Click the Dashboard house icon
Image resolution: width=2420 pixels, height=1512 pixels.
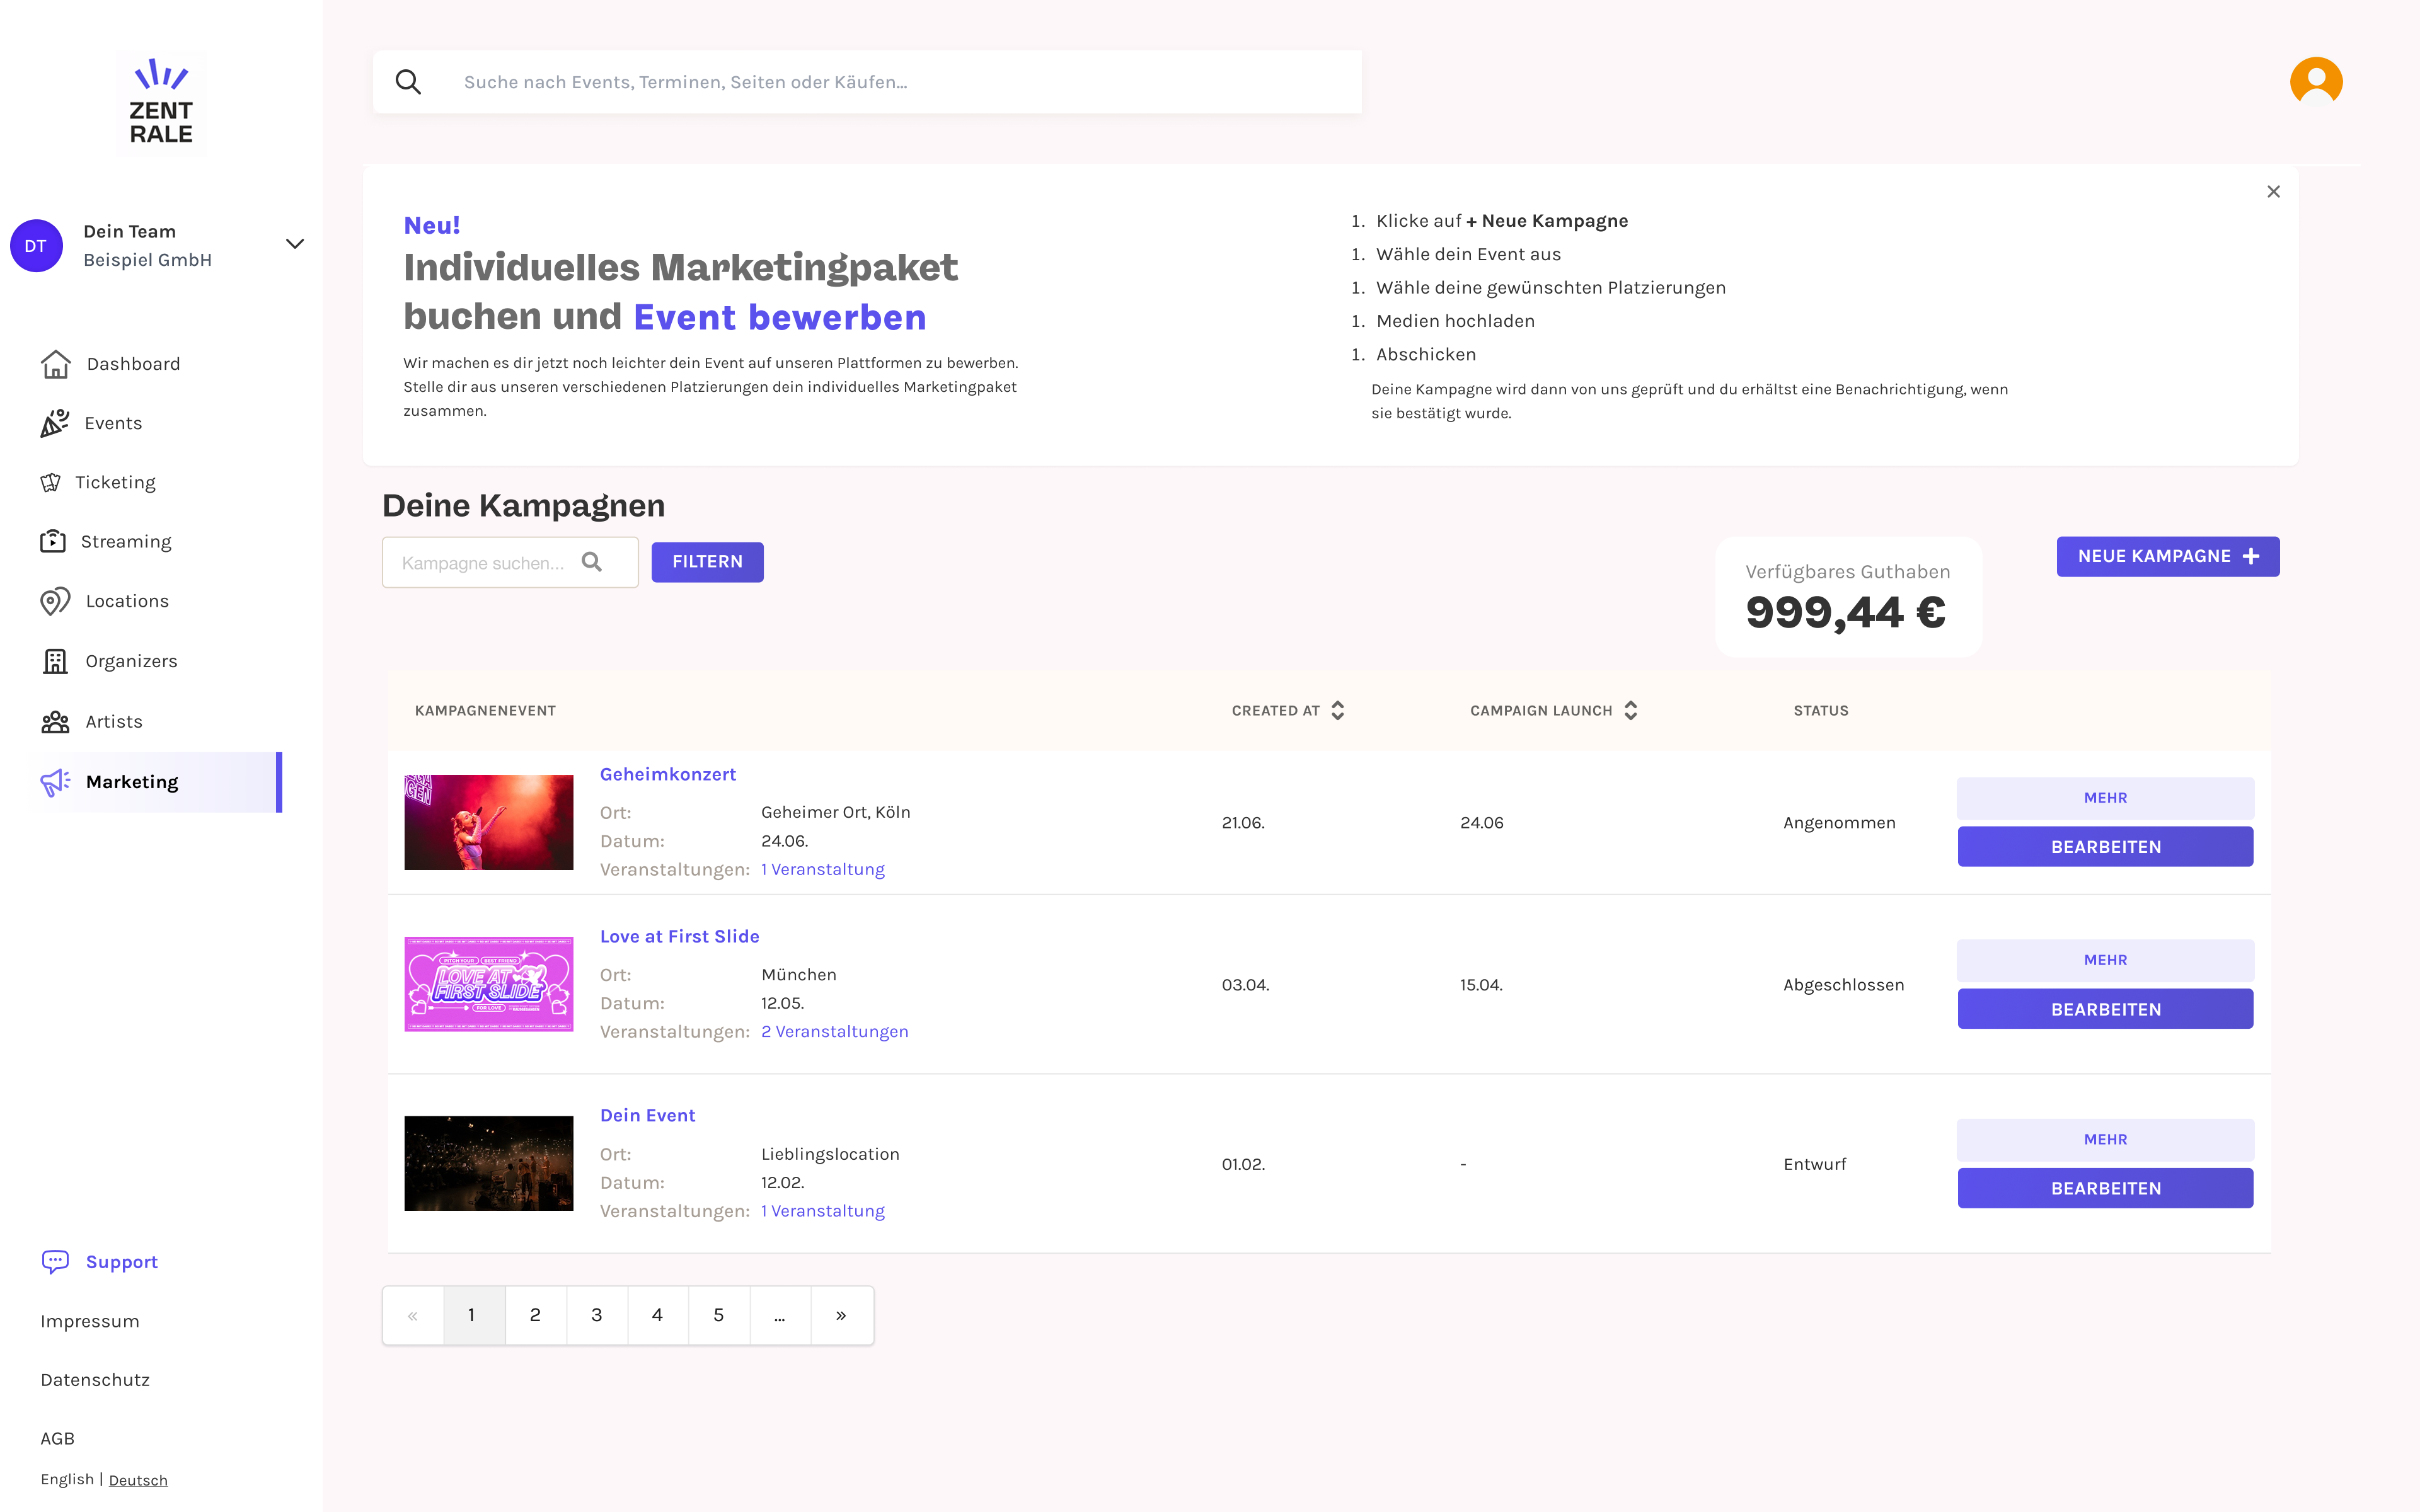pos(56,364)
